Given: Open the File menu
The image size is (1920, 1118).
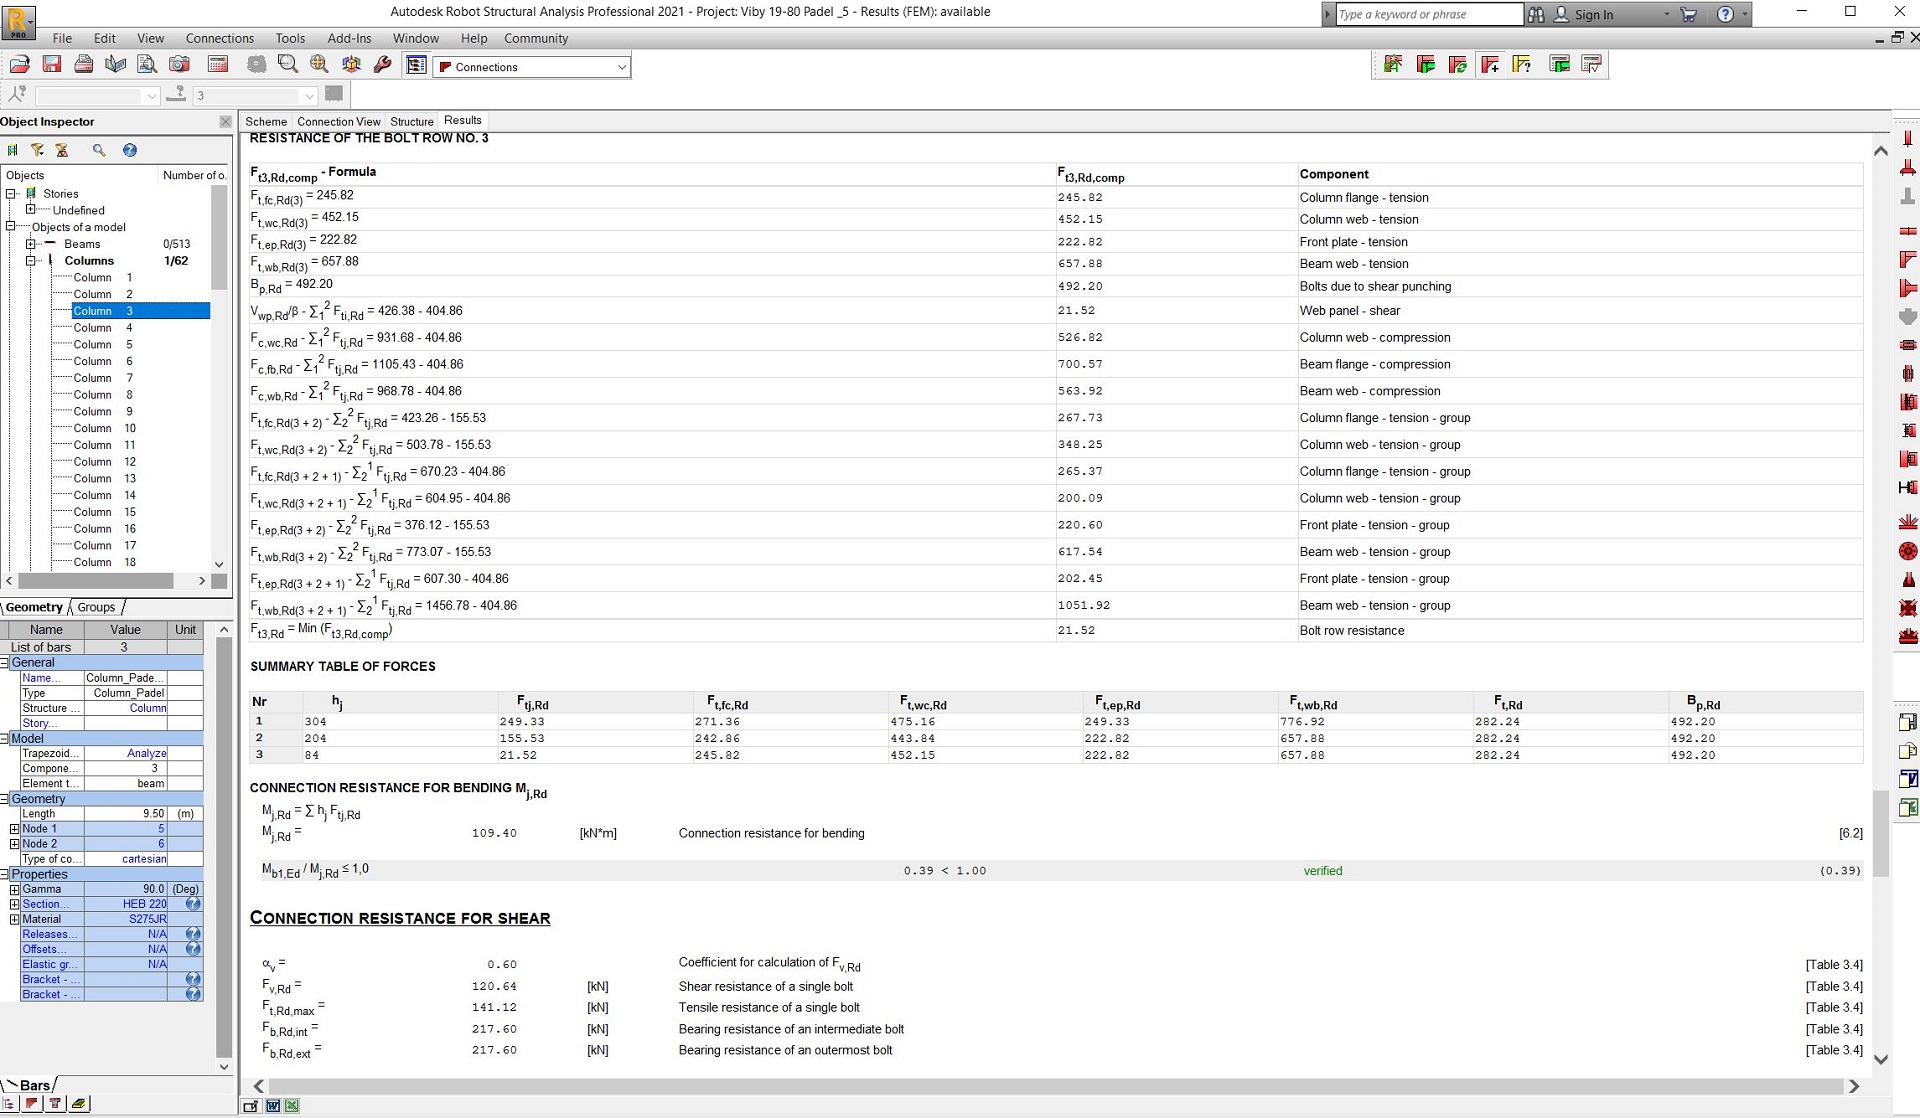Looking at the screenshot, I should coord(62,38).
